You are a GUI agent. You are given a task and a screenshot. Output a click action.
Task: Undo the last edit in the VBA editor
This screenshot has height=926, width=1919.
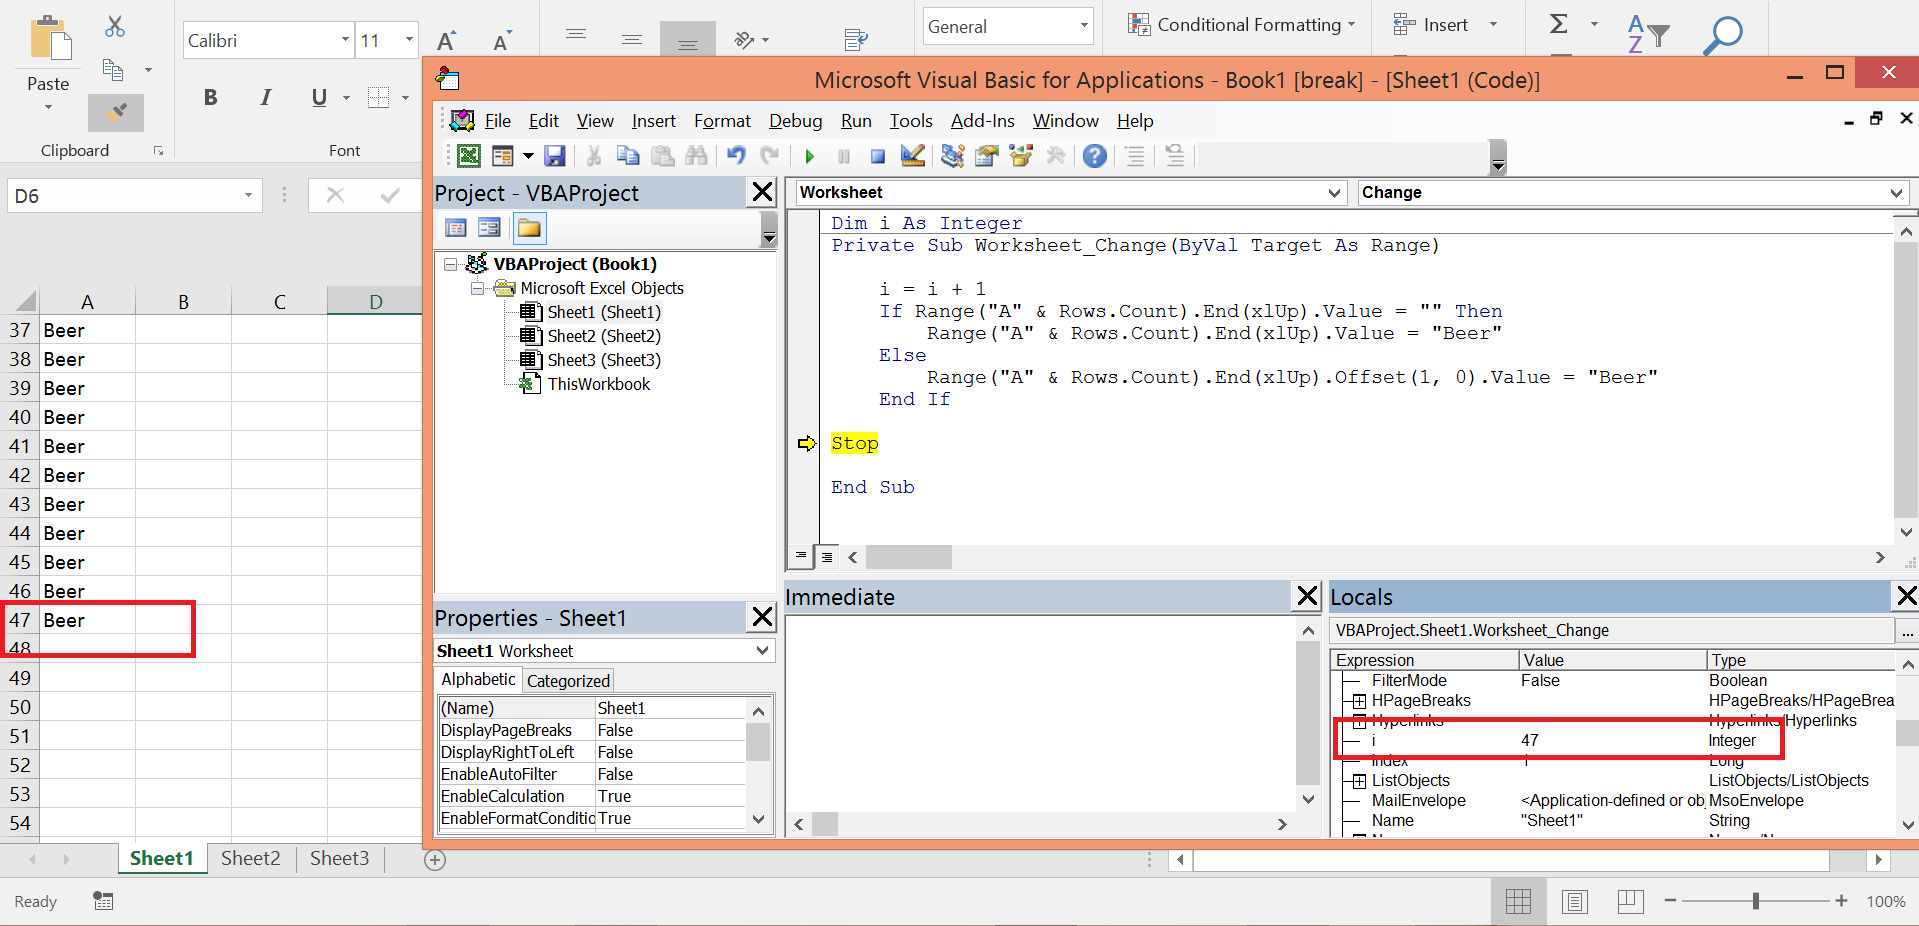(x=736, y=156)
